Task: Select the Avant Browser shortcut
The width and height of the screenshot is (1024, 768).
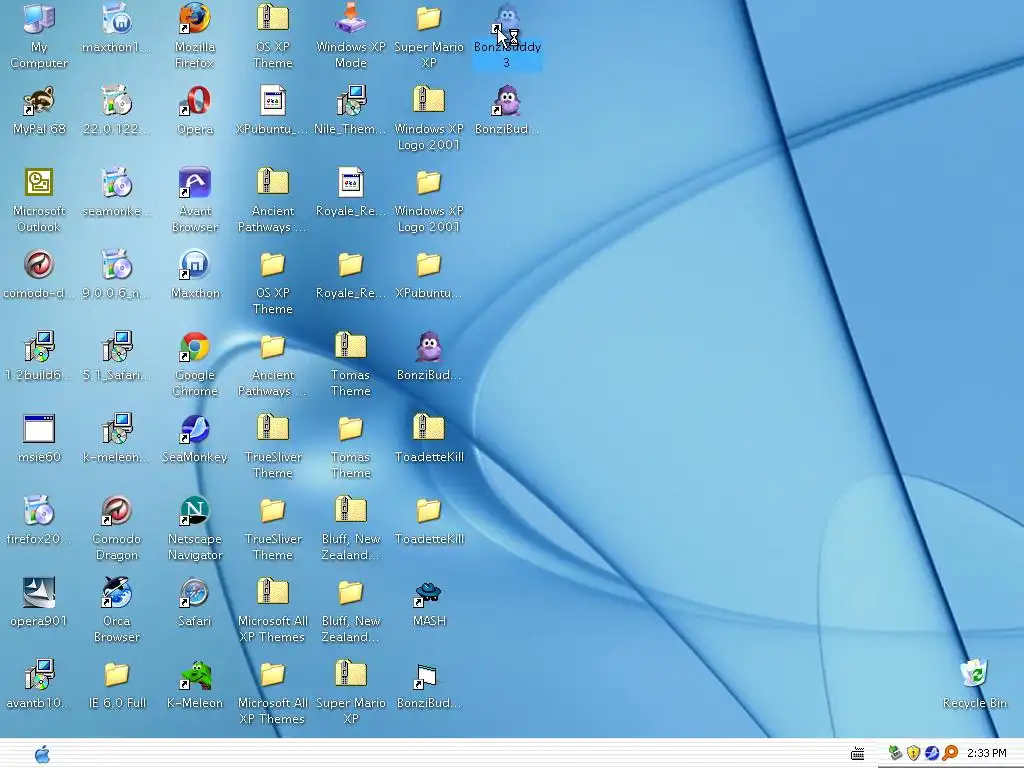Action: [x=195, y=182]
